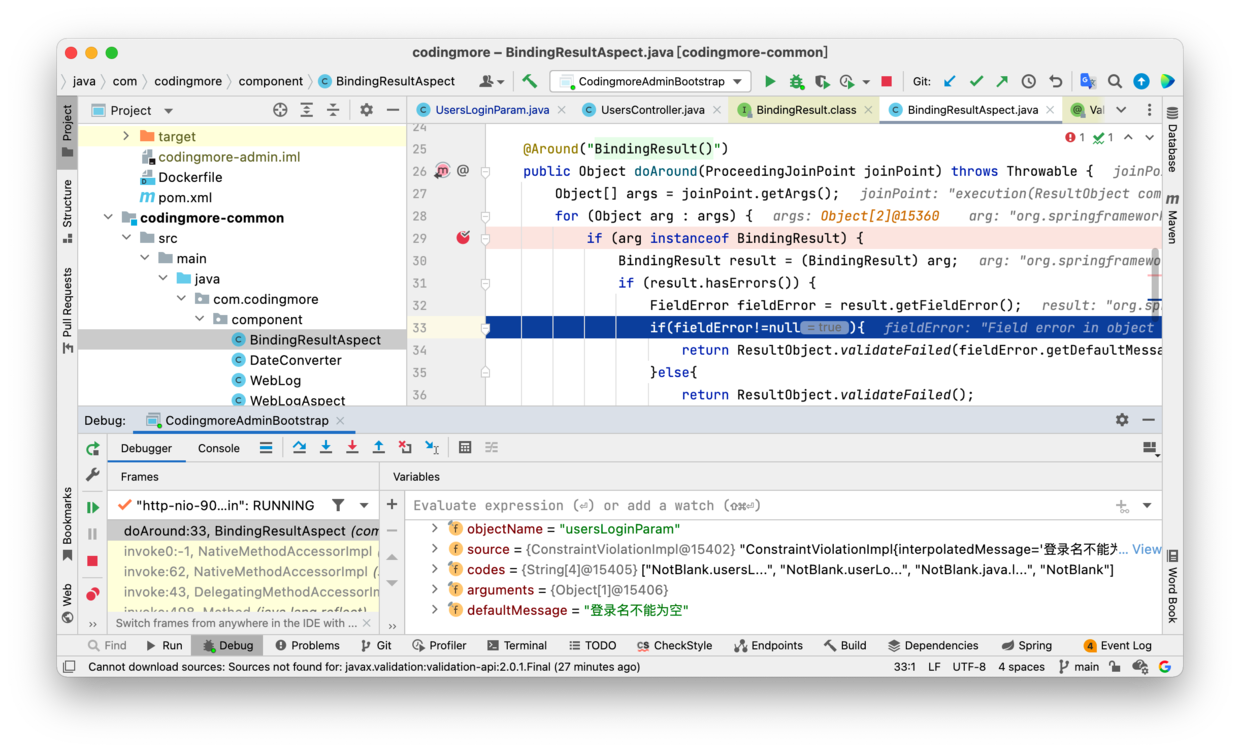This screenshot has height=752, width=1240.
Task: Click the Build project hammer icon
Action: (530, 82)
